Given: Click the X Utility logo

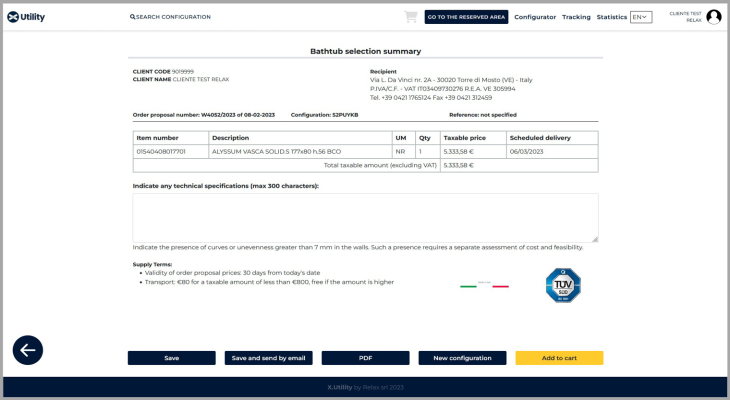Looking at the screenshot, I should [x=26, y=17].
